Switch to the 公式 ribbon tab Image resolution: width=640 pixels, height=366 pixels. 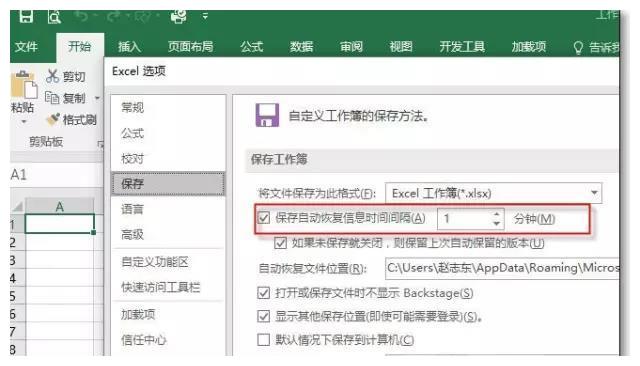coord(251,47)
